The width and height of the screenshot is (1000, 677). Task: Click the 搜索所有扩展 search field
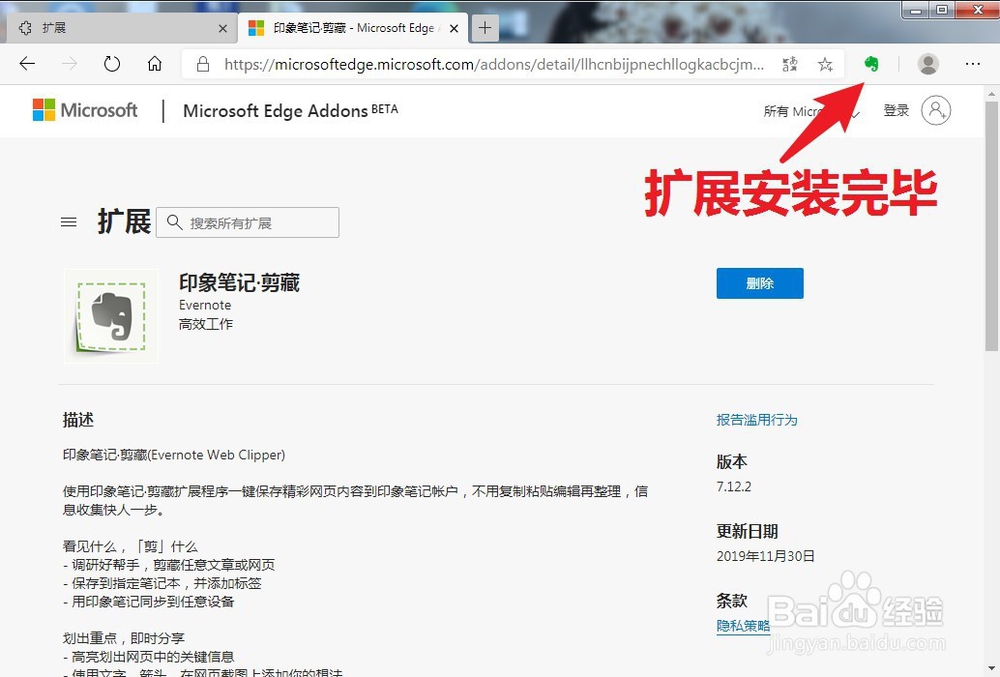point(247,222)
